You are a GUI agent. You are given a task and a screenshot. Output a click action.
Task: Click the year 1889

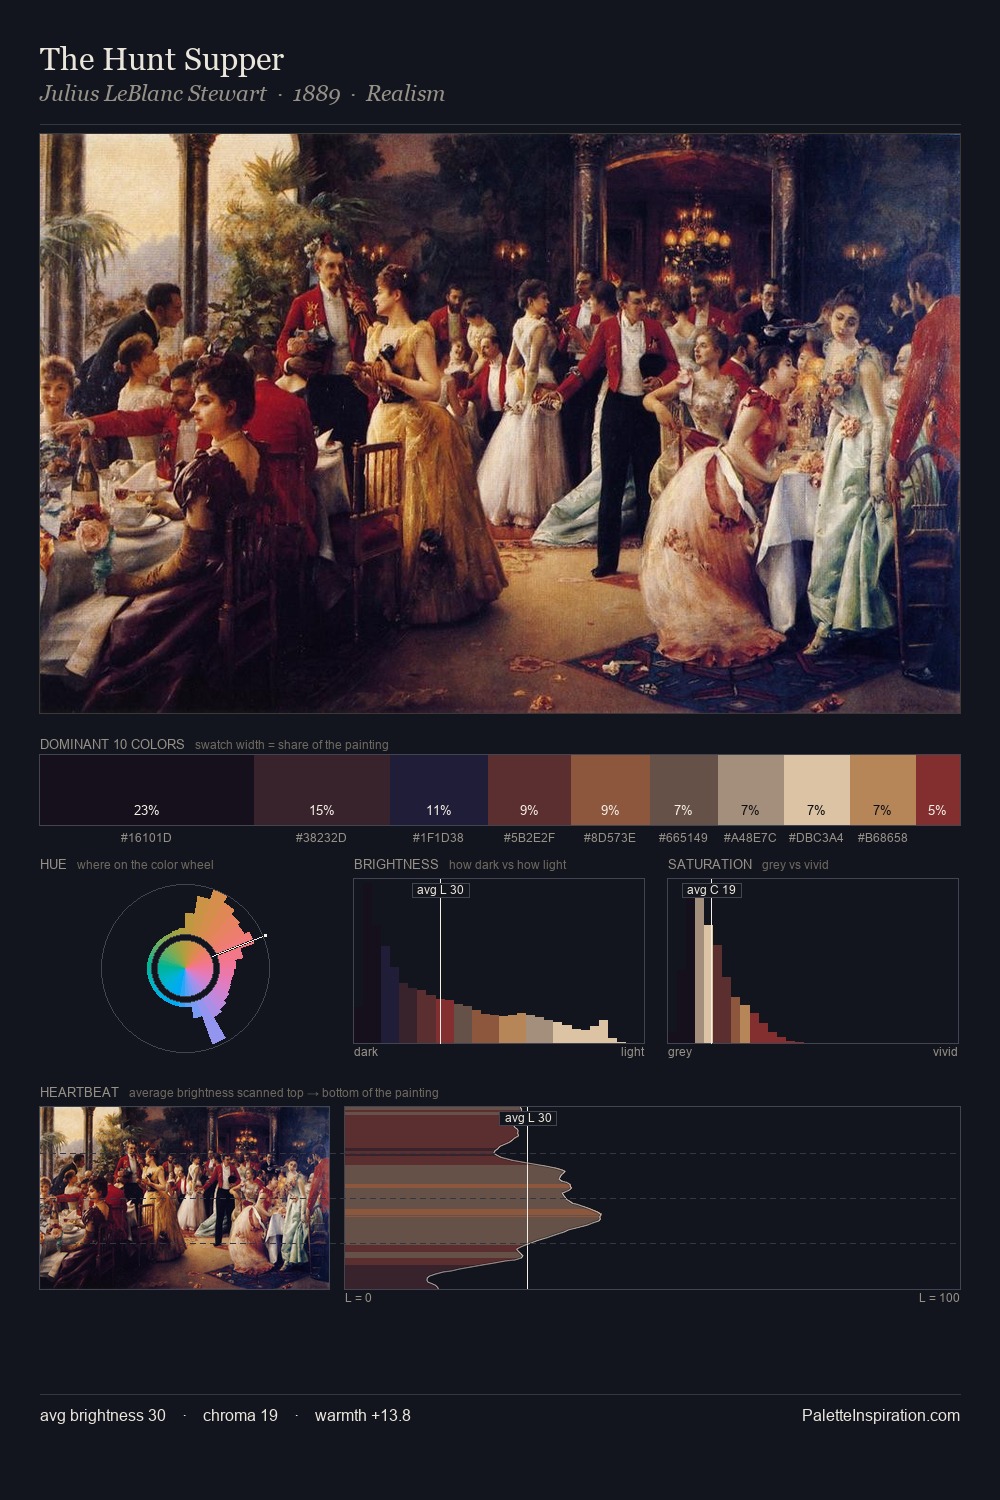point(316,93)
